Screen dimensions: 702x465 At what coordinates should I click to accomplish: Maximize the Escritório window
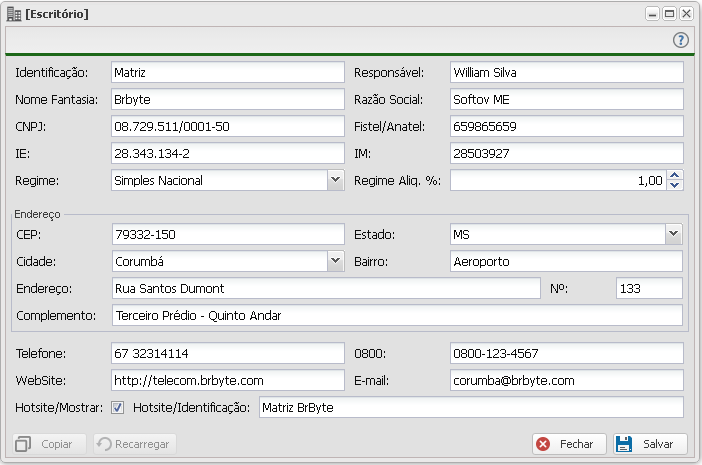(669, 14)
